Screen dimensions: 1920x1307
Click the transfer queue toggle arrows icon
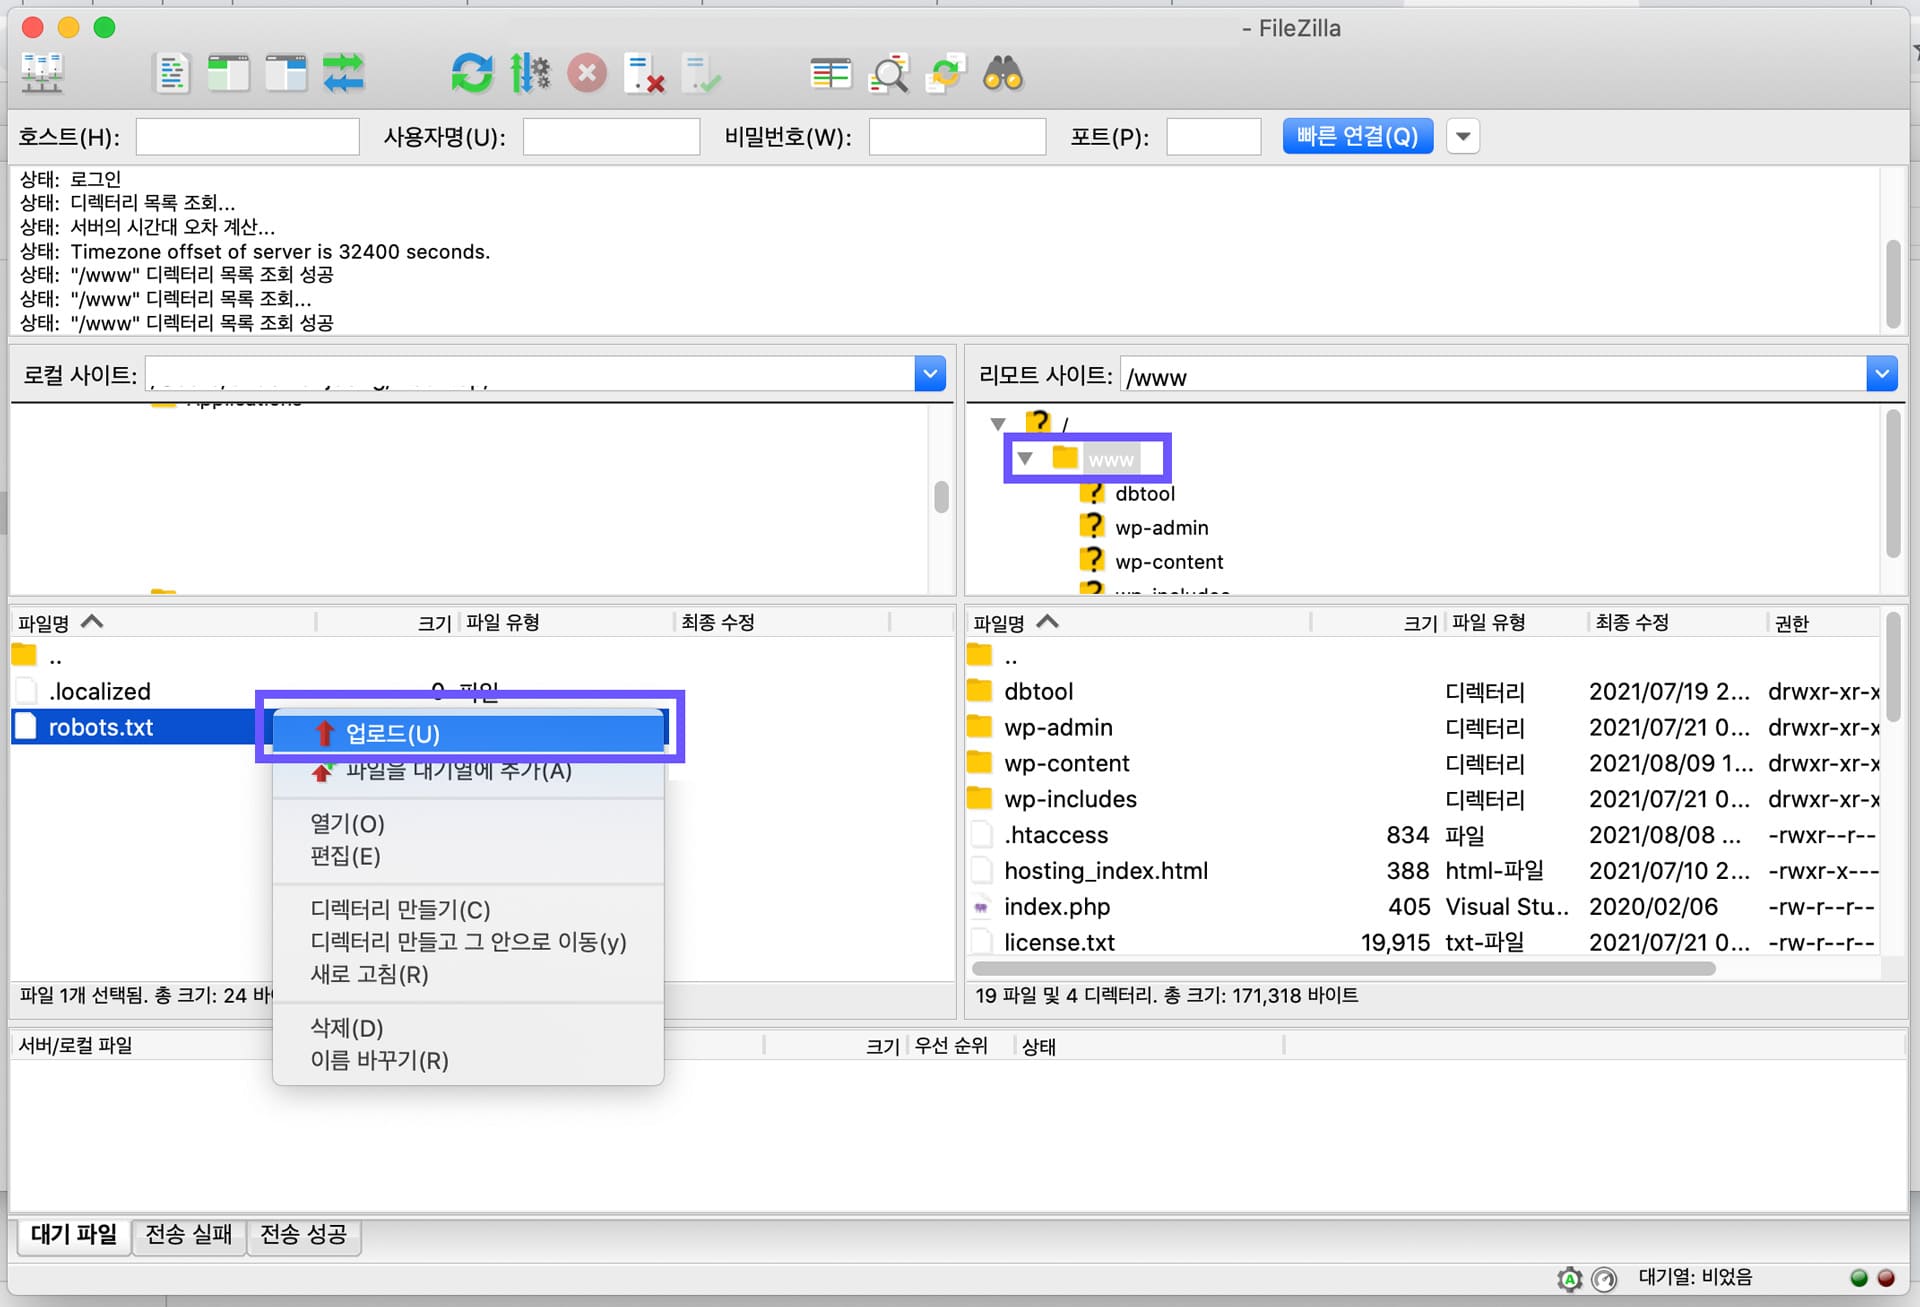(x=343, y=73)
